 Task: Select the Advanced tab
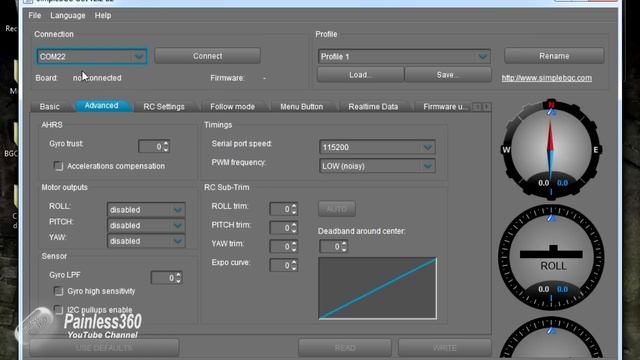[x=102, y=106]
